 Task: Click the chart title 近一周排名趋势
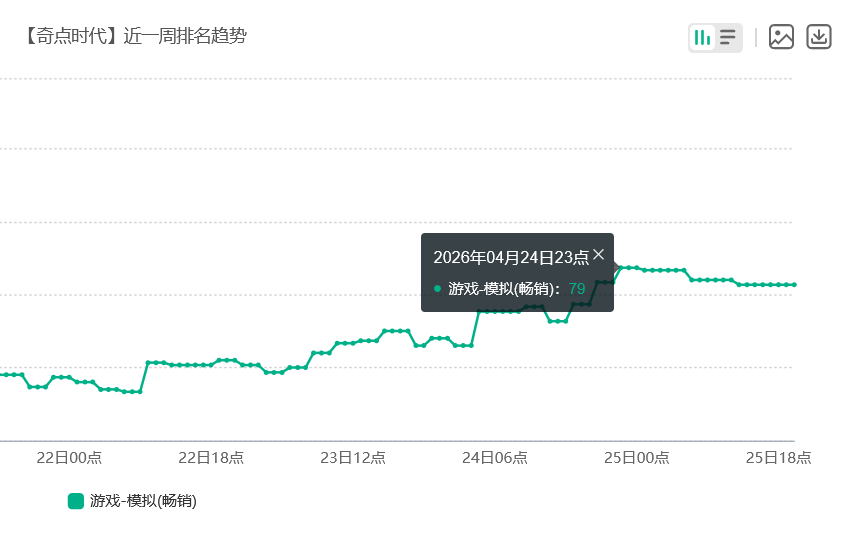185,36
